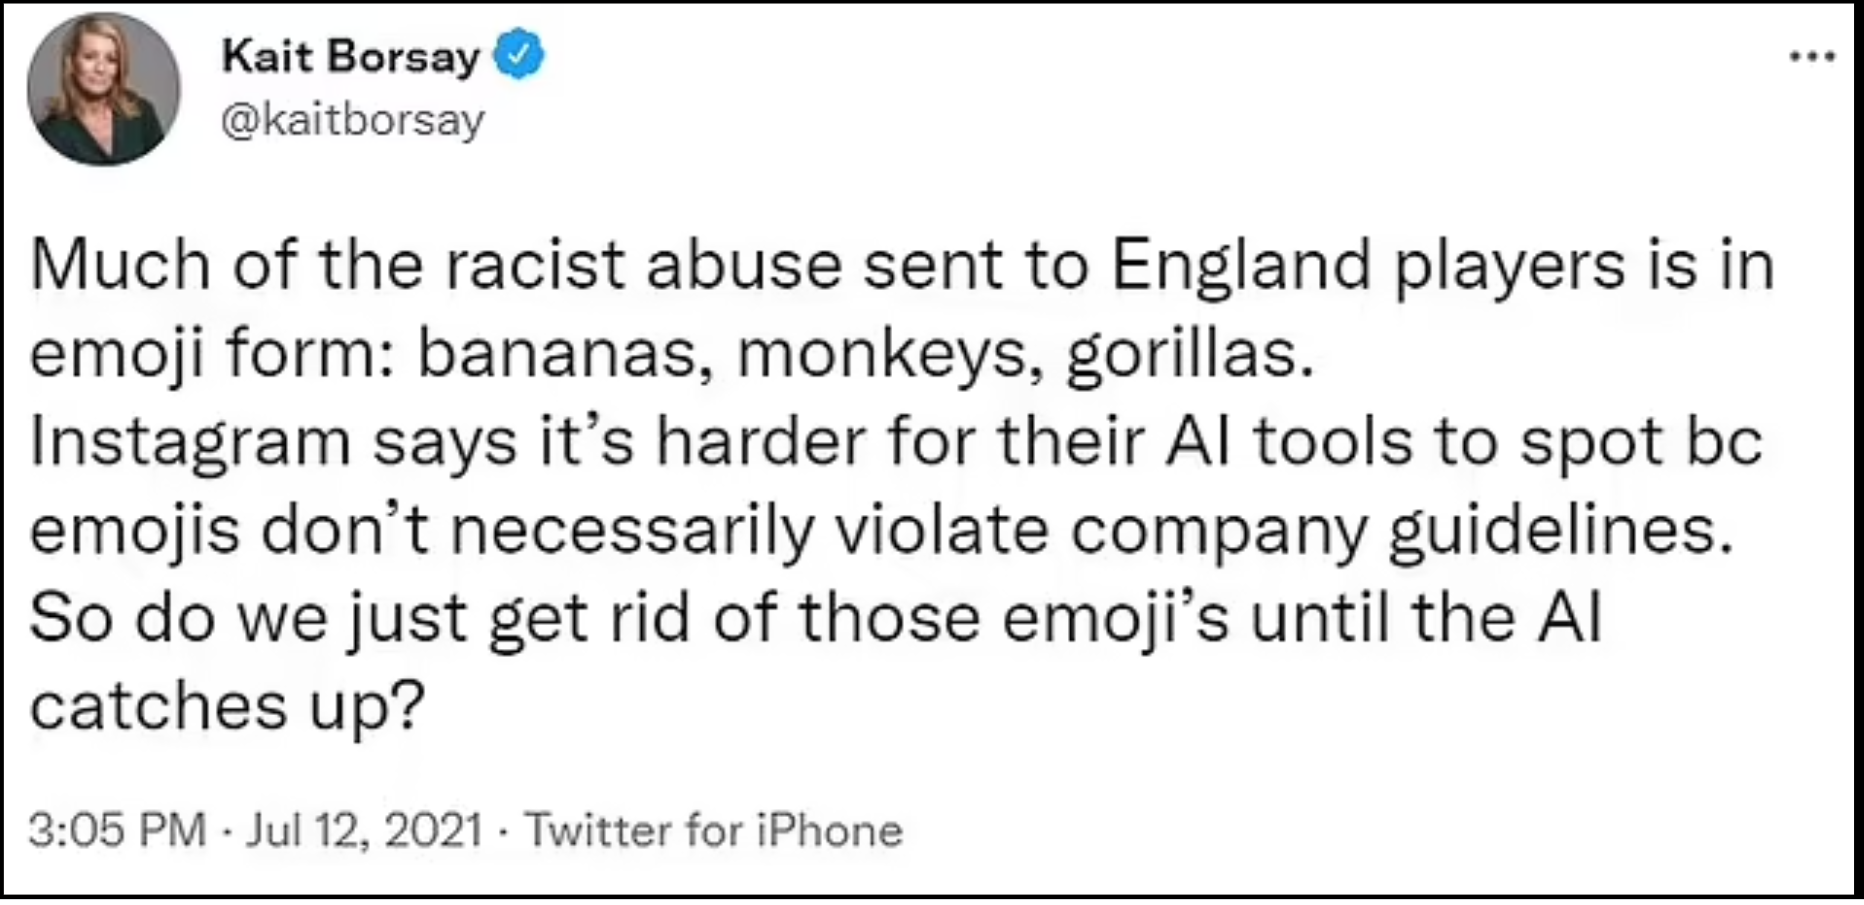Click the word "England" in the tweet
Image resolution: width=1864 pixels, height=905 pixels.
coord(1239,265)
